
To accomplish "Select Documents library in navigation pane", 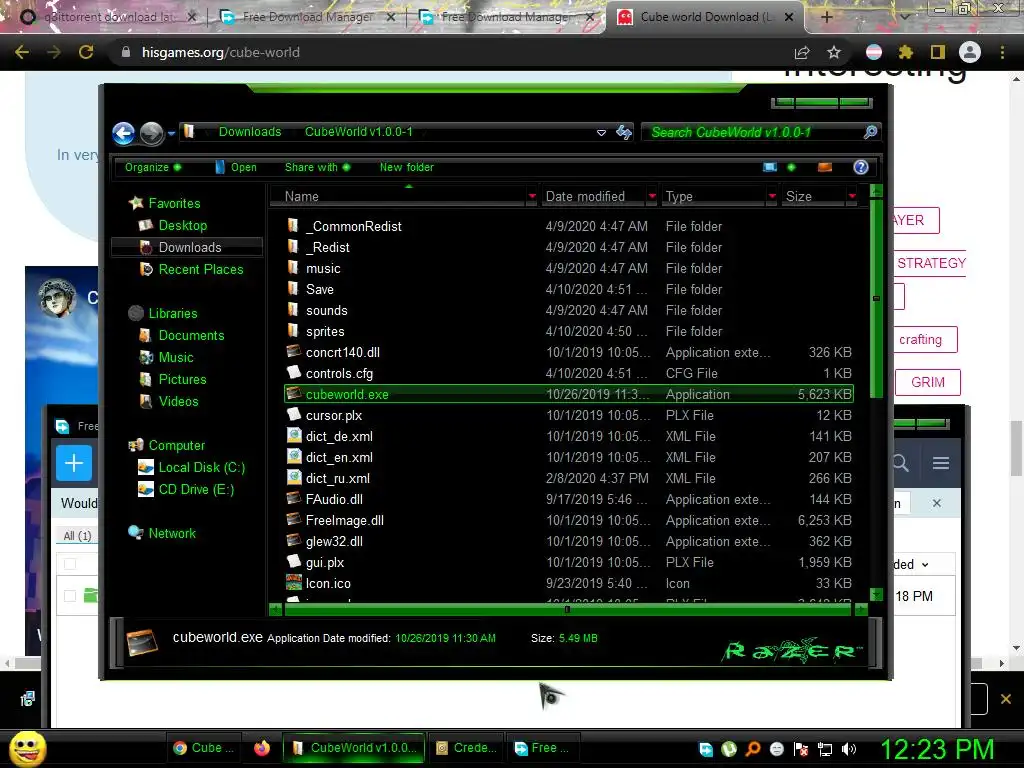I will 182,335.
